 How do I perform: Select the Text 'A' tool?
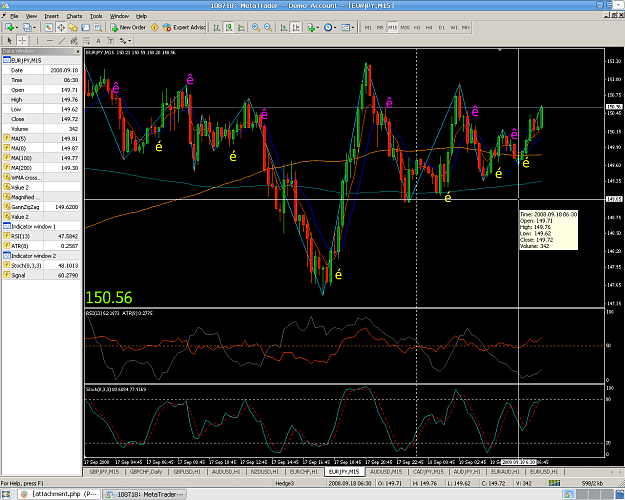[x=98, y=40]
